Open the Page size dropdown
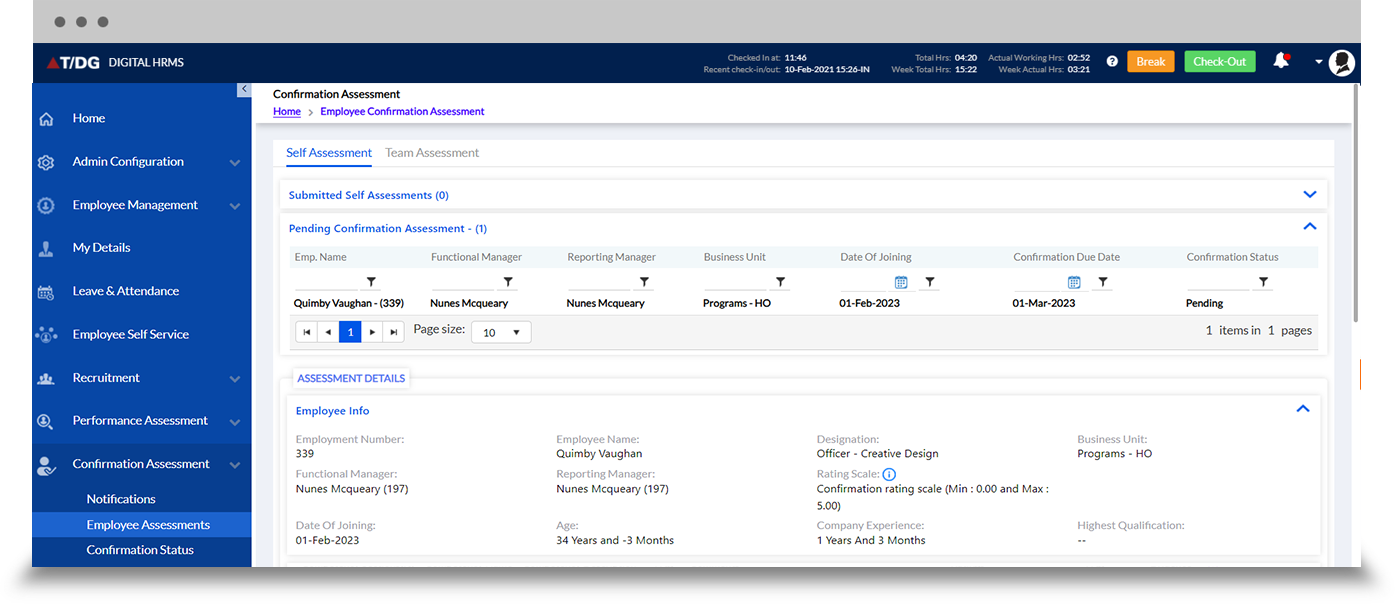The height and width of the screenshot is (604, 1395). tap(501, 332)
